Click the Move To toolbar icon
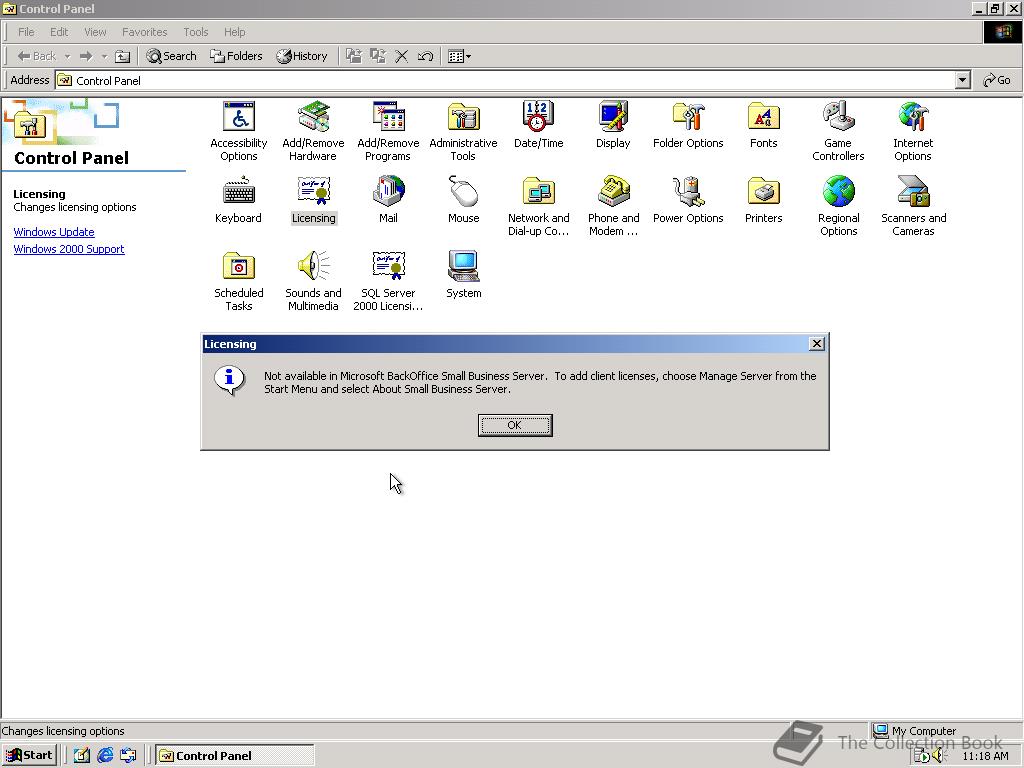1024x768 pixels. pyautogui.click(x=354, y=56)
